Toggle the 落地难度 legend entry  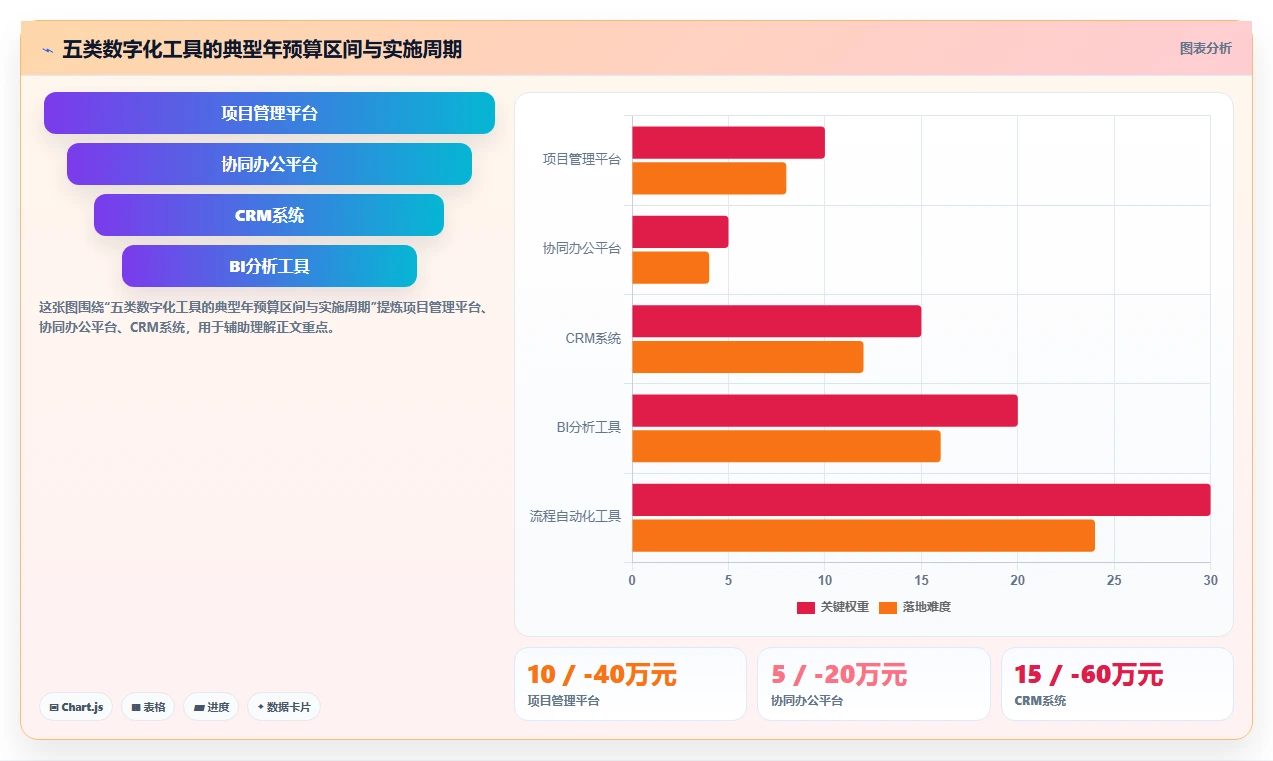pyautogui.click(x=915, y=607)
